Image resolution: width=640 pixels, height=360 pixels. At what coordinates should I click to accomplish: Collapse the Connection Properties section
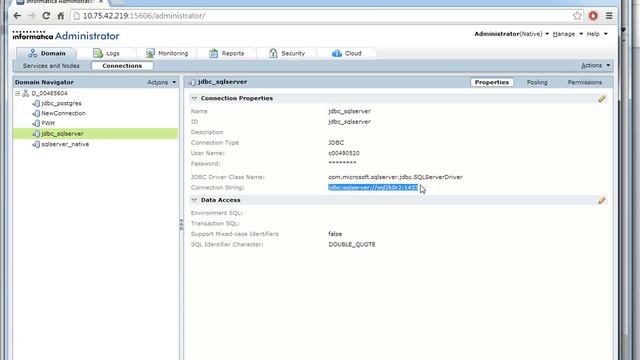point(194,98)
